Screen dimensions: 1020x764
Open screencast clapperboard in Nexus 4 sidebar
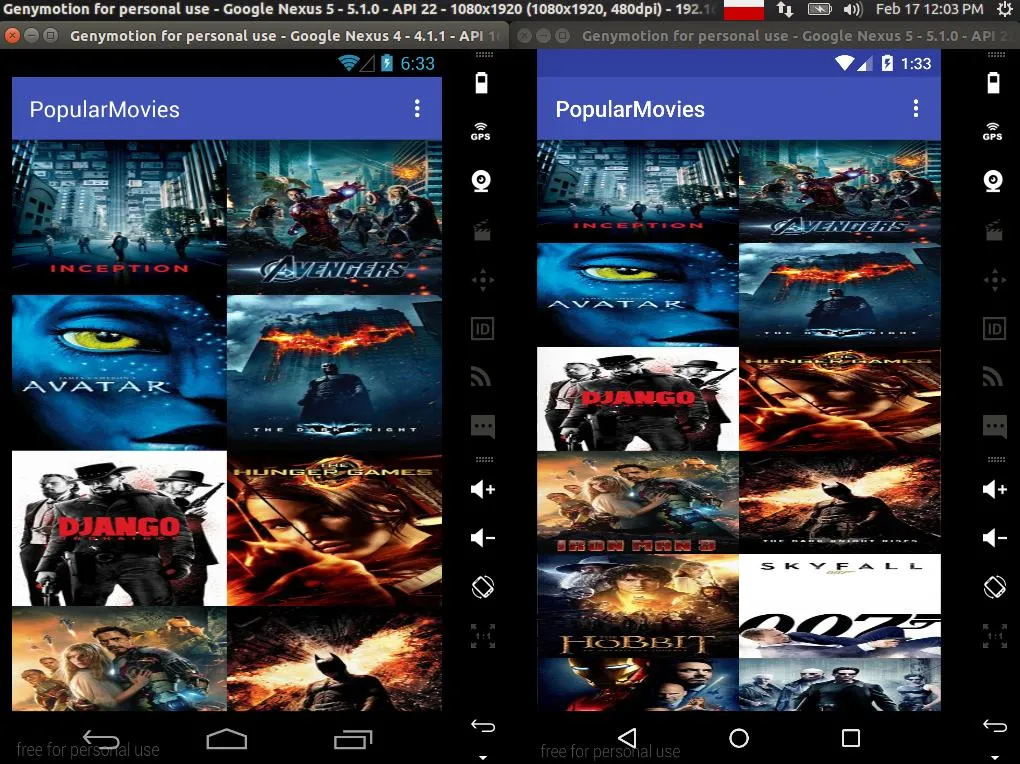pyautogui.click(x=482, y=231)
